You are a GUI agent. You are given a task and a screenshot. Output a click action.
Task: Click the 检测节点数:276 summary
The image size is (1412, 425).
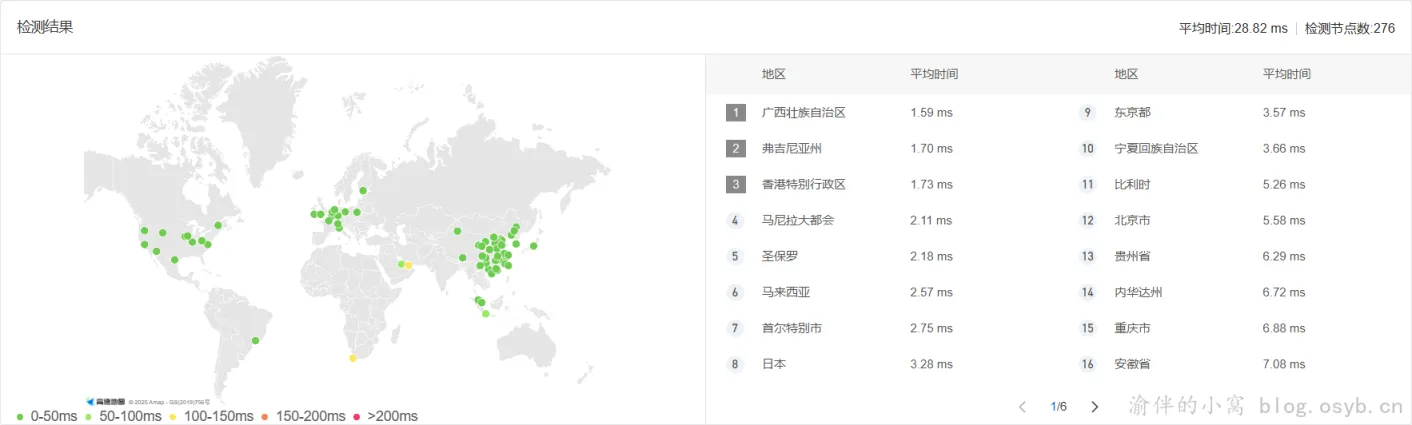1350,28
